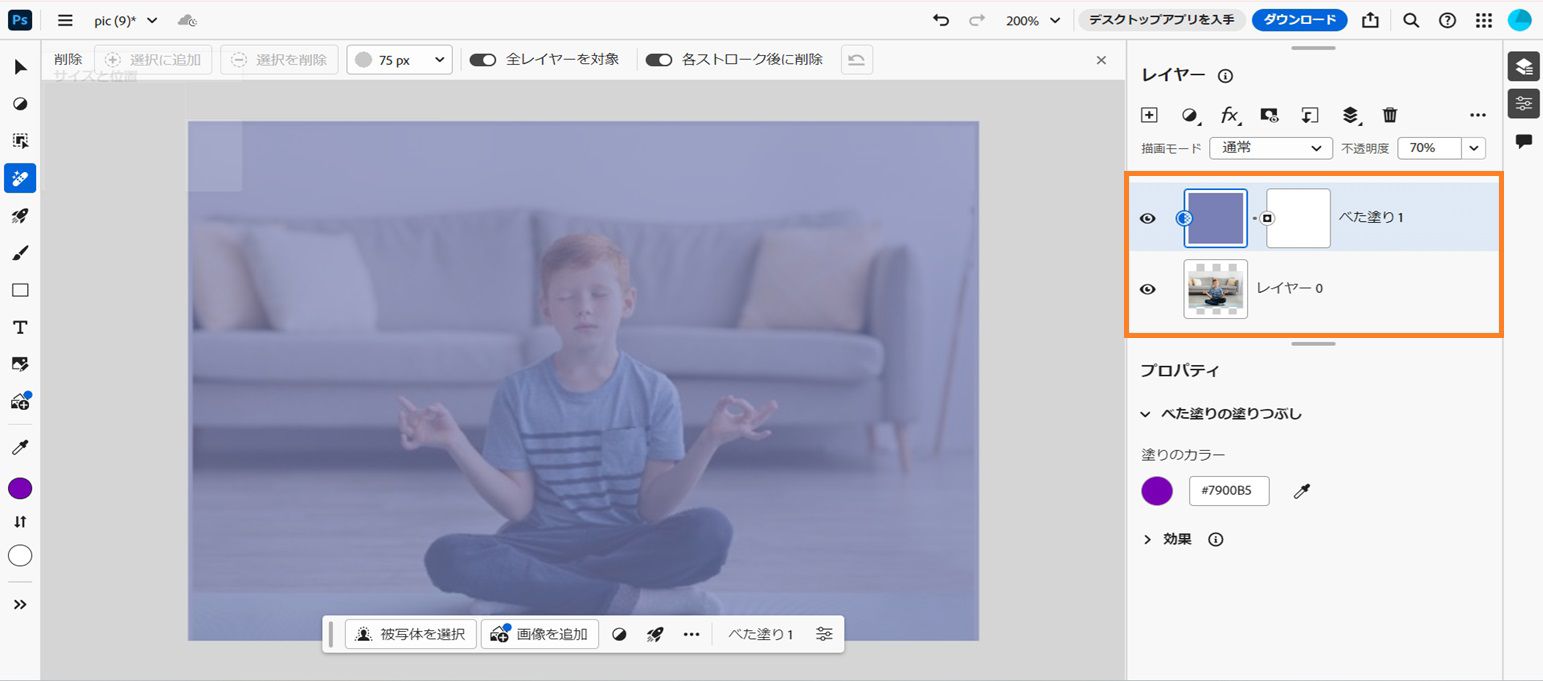Open the 描画モード blending mode dropdown

tap(1270, 147)
